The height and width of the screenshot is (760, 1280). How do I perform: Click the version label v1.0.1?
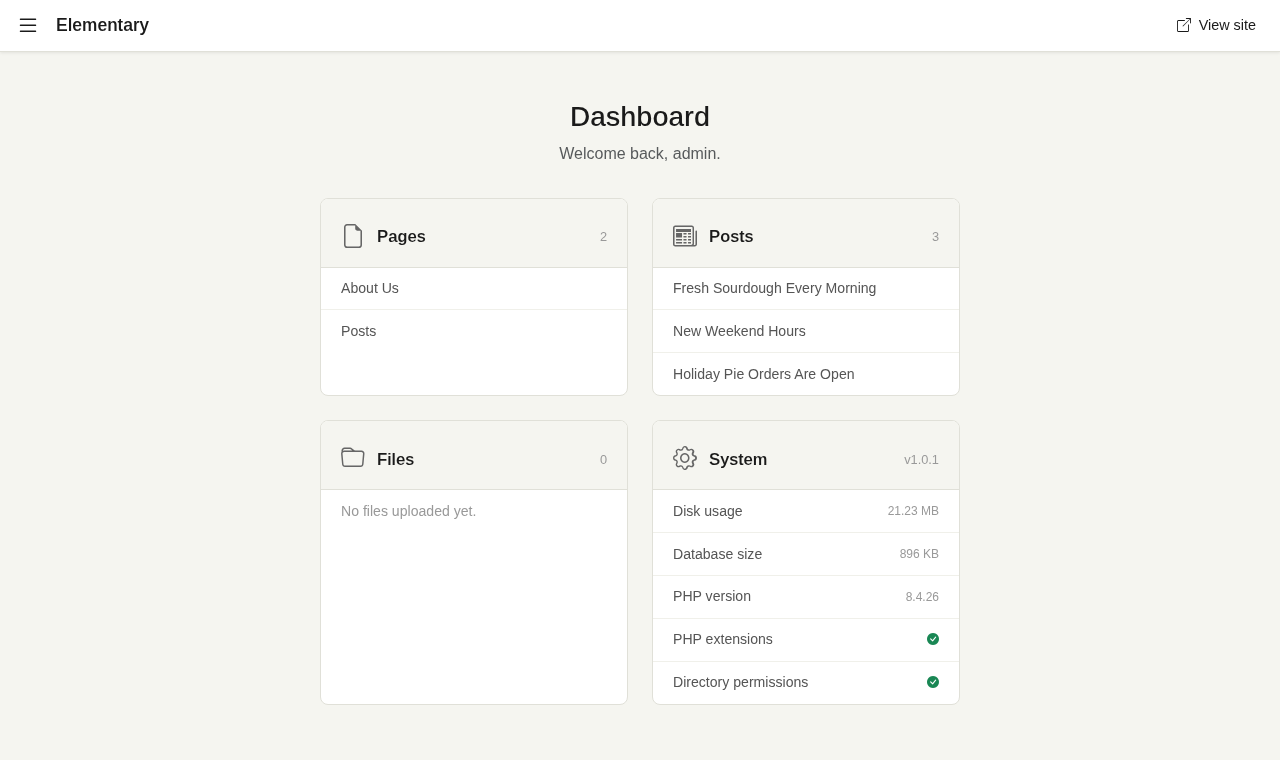coord(921,460)
